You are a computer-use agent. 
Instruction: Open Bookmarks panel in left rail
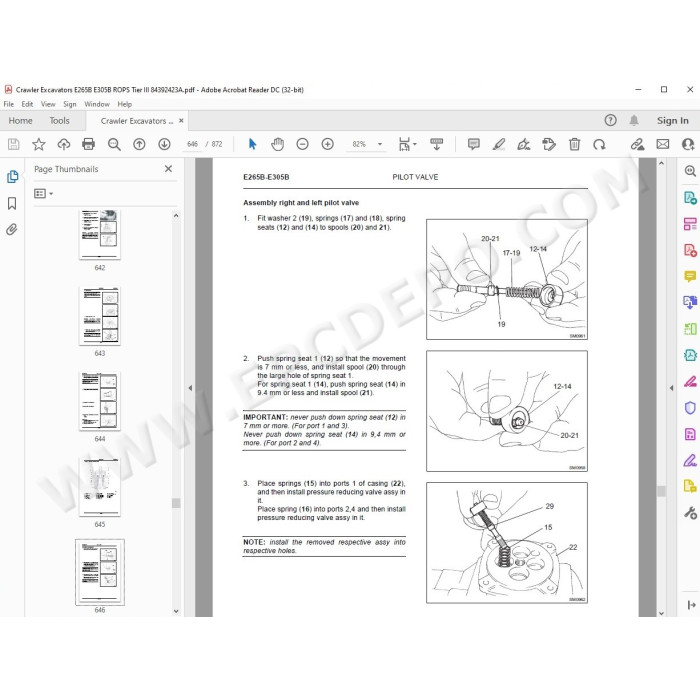(12, 204)
